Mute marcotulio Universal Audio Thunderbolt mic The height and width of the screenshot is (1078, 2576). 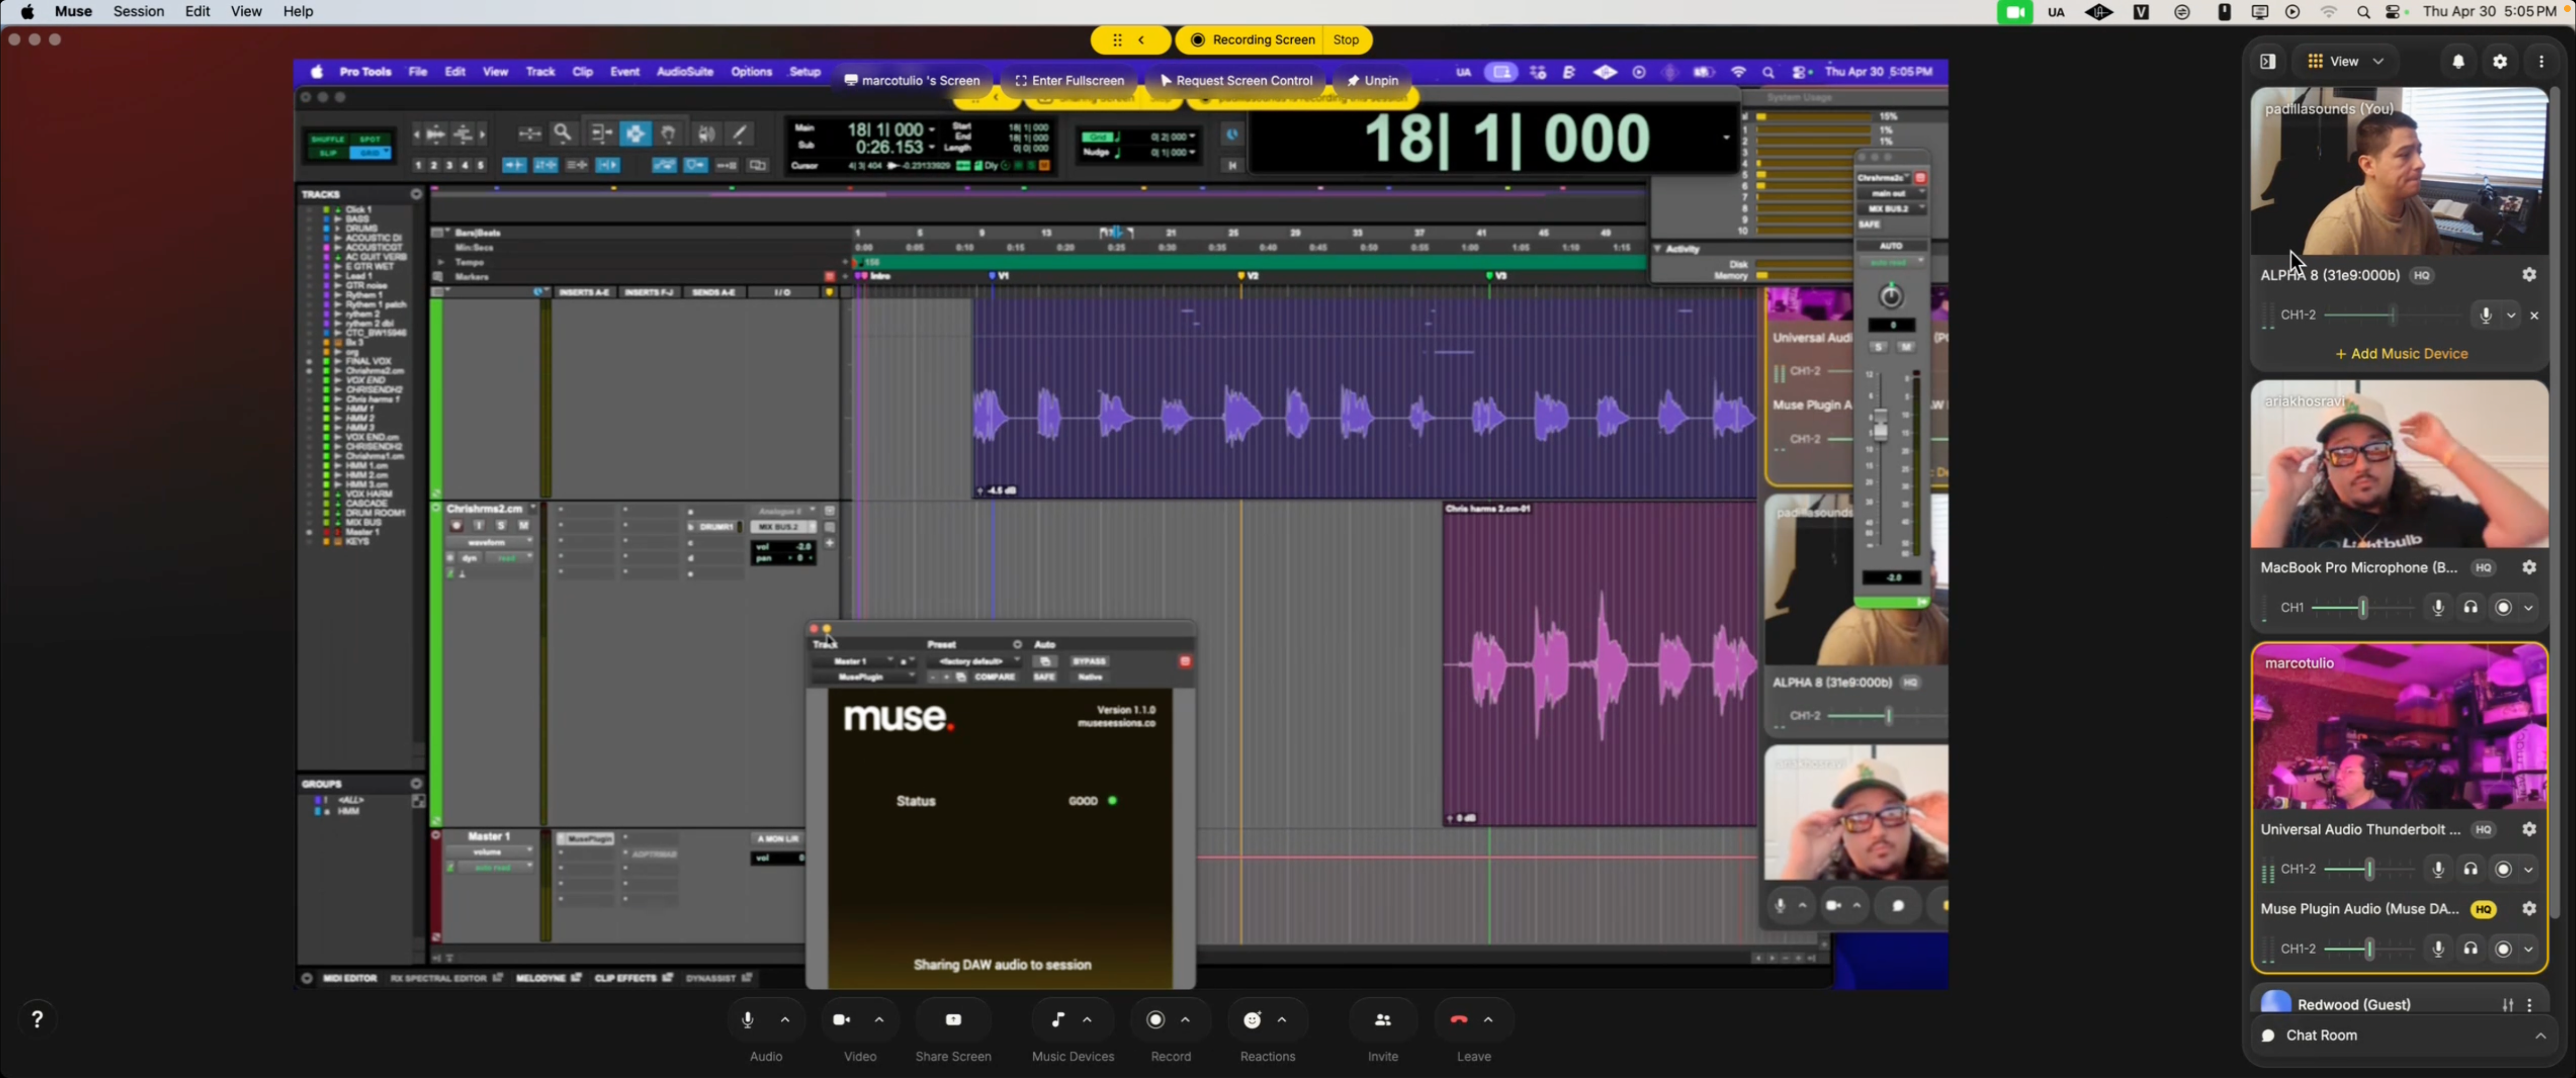pyautogui.click(x=2438, y=869)
